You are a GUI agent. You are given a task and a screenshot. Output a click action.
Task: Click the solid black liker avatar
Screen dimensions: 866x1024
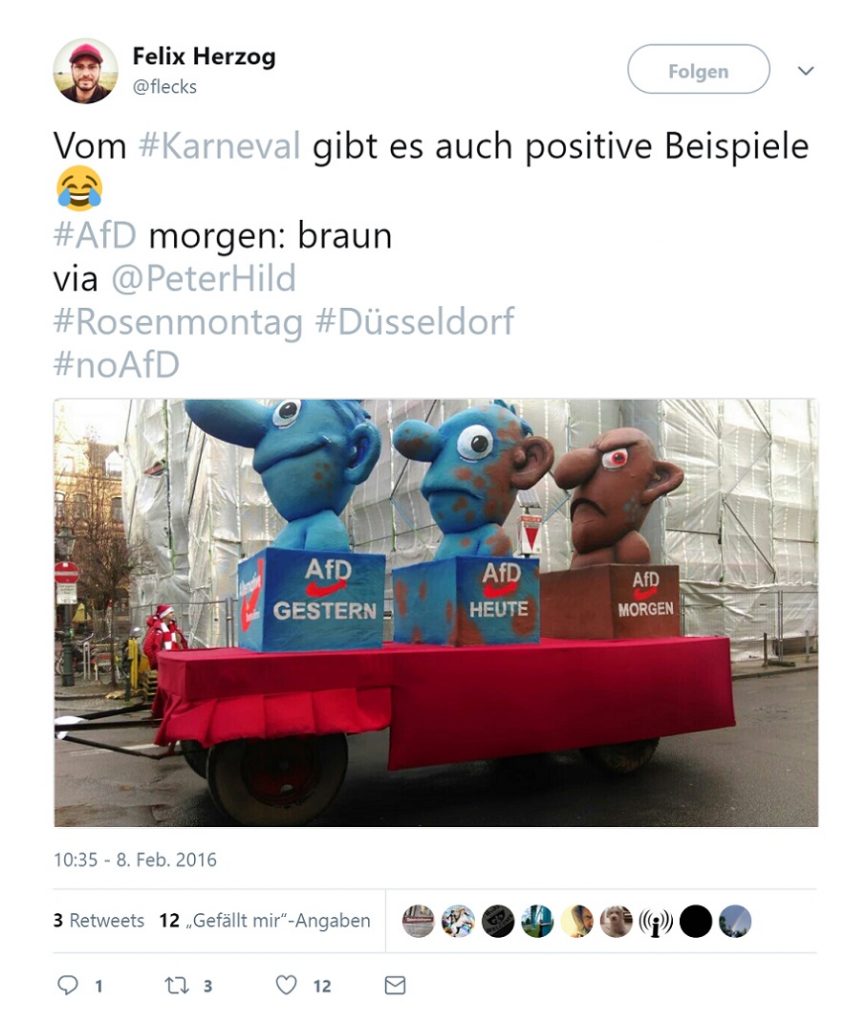696,921
